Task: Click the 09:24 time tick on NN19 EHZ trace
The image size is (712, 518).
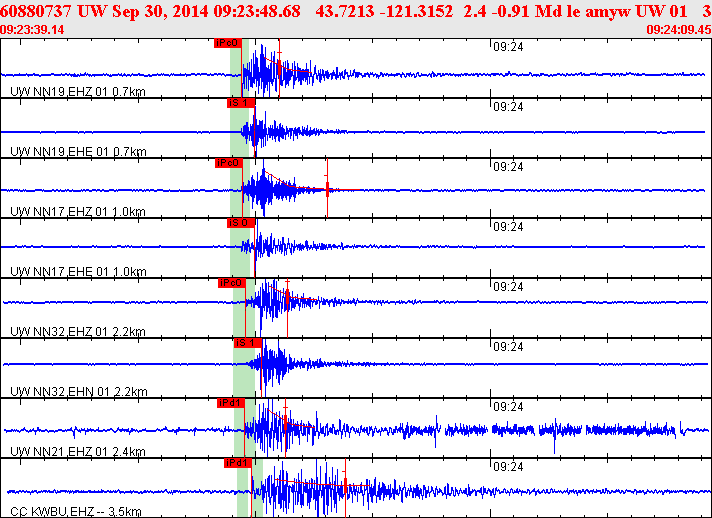Action: (x=508, y=47)
